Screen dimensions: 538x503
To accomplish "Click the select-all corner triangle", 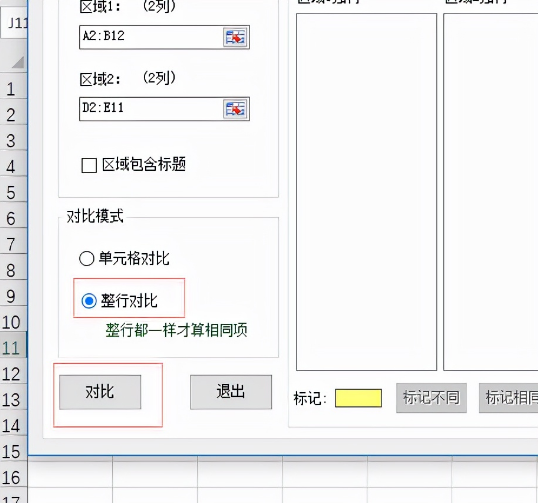I will [18, 62].
